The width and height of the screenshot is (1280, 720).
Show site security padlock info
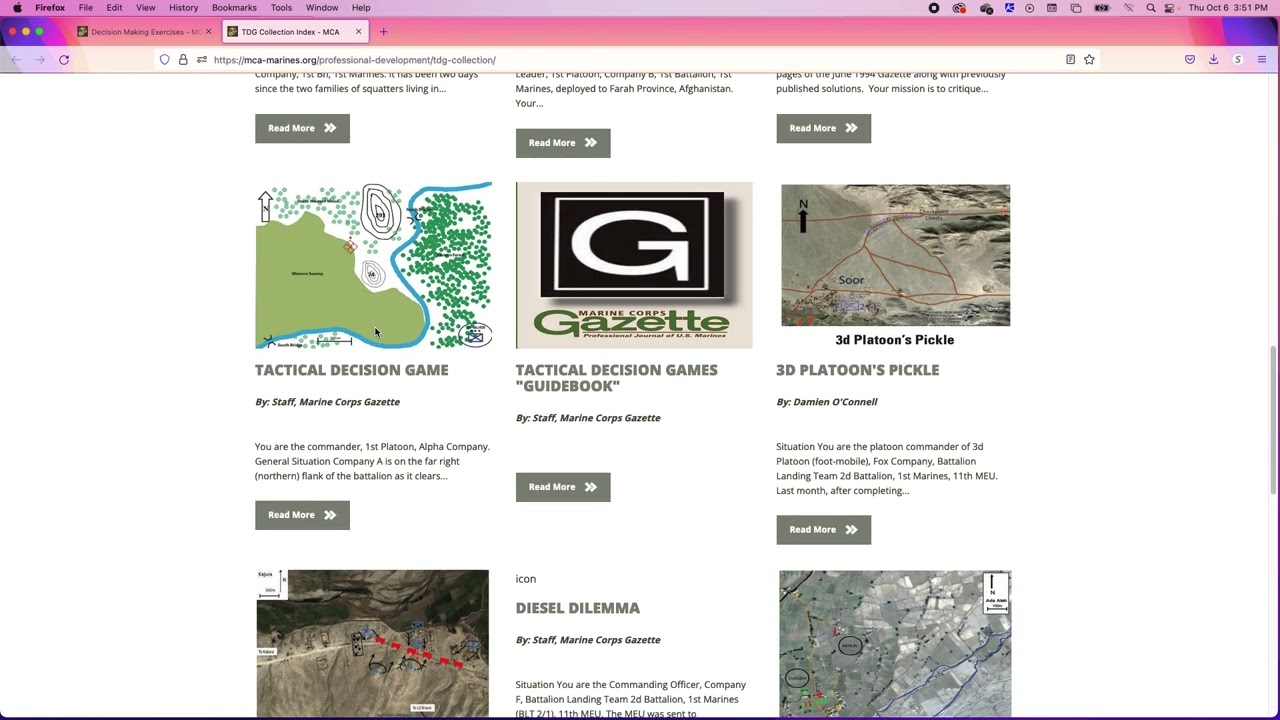(x=183, y=60)
